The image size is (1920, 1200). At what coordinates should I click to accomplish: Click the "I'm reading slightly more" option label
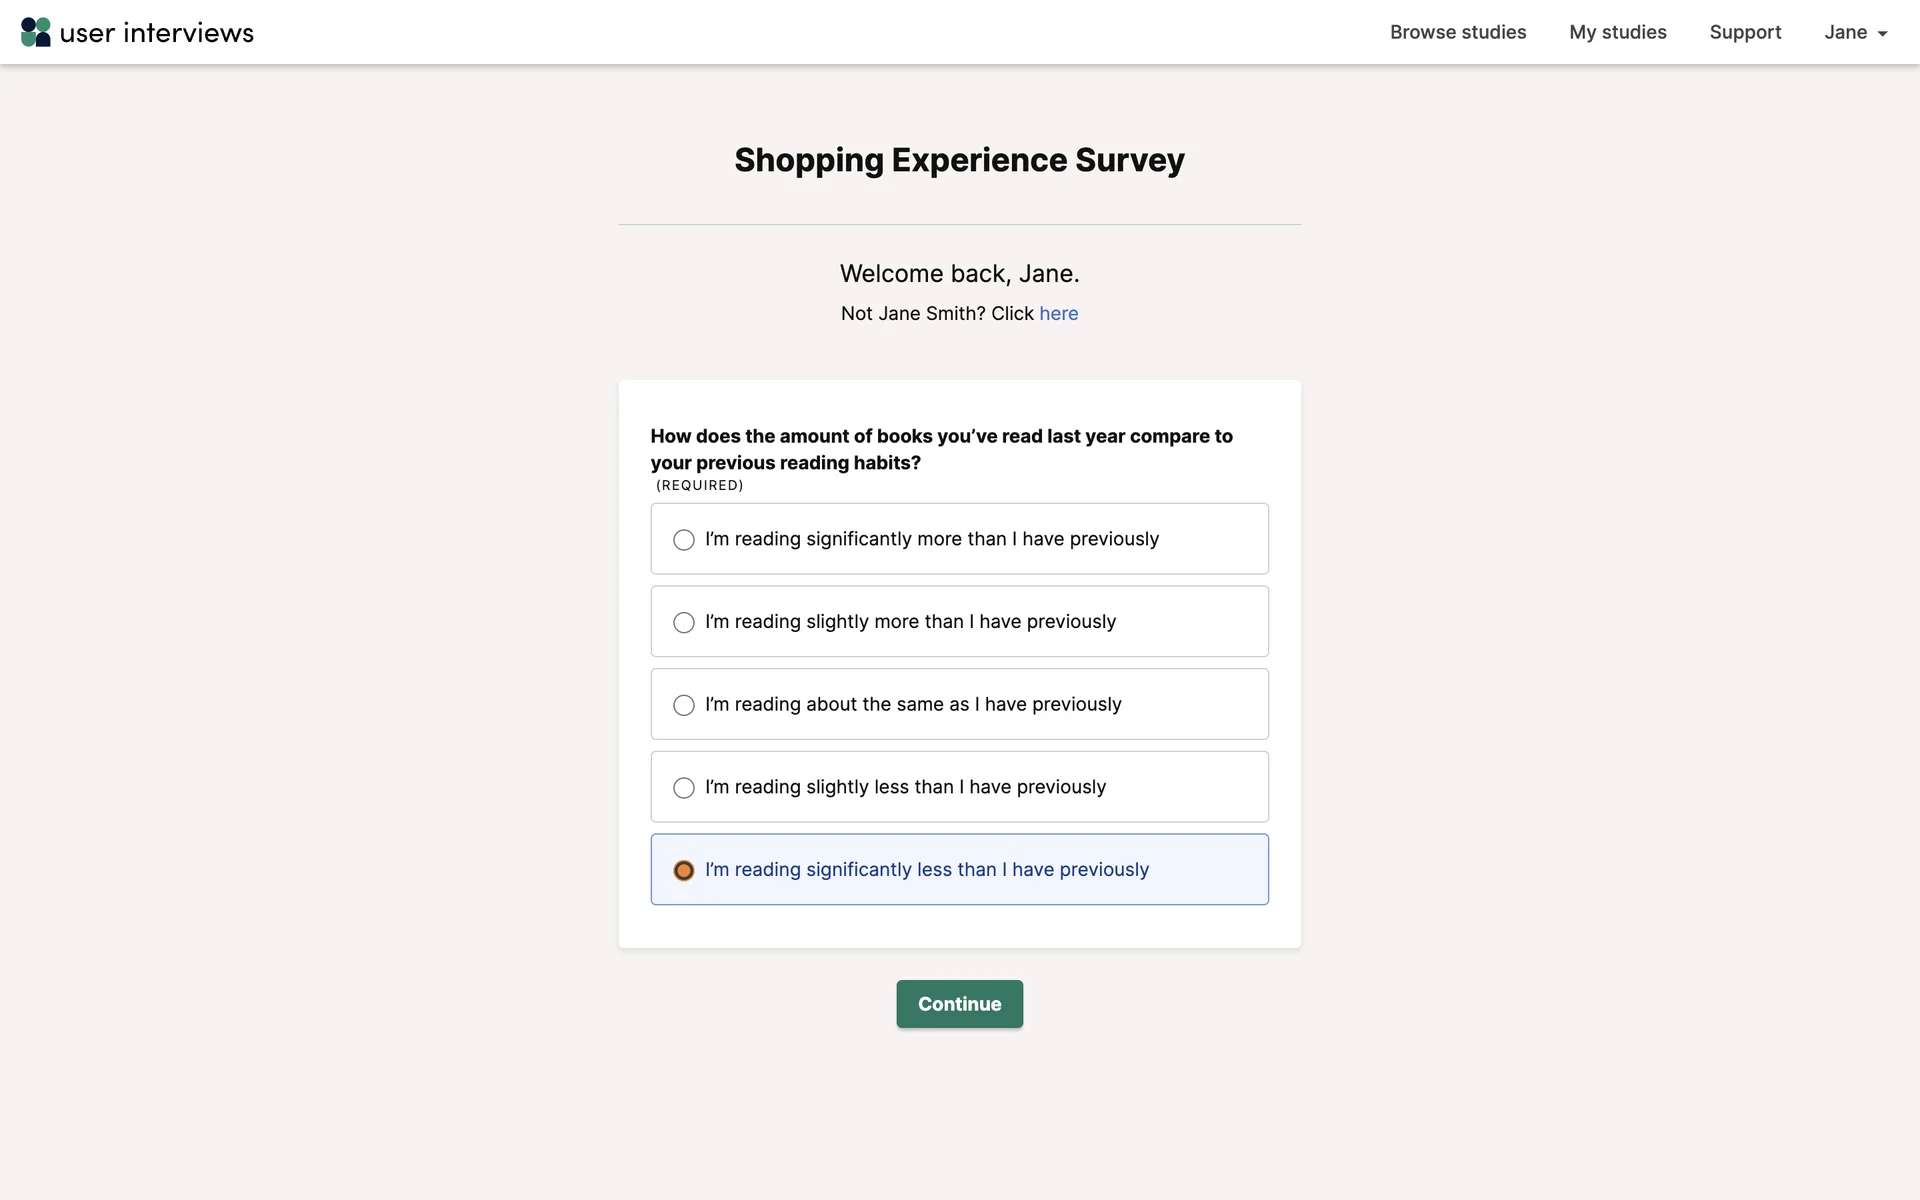coord(910,622)
